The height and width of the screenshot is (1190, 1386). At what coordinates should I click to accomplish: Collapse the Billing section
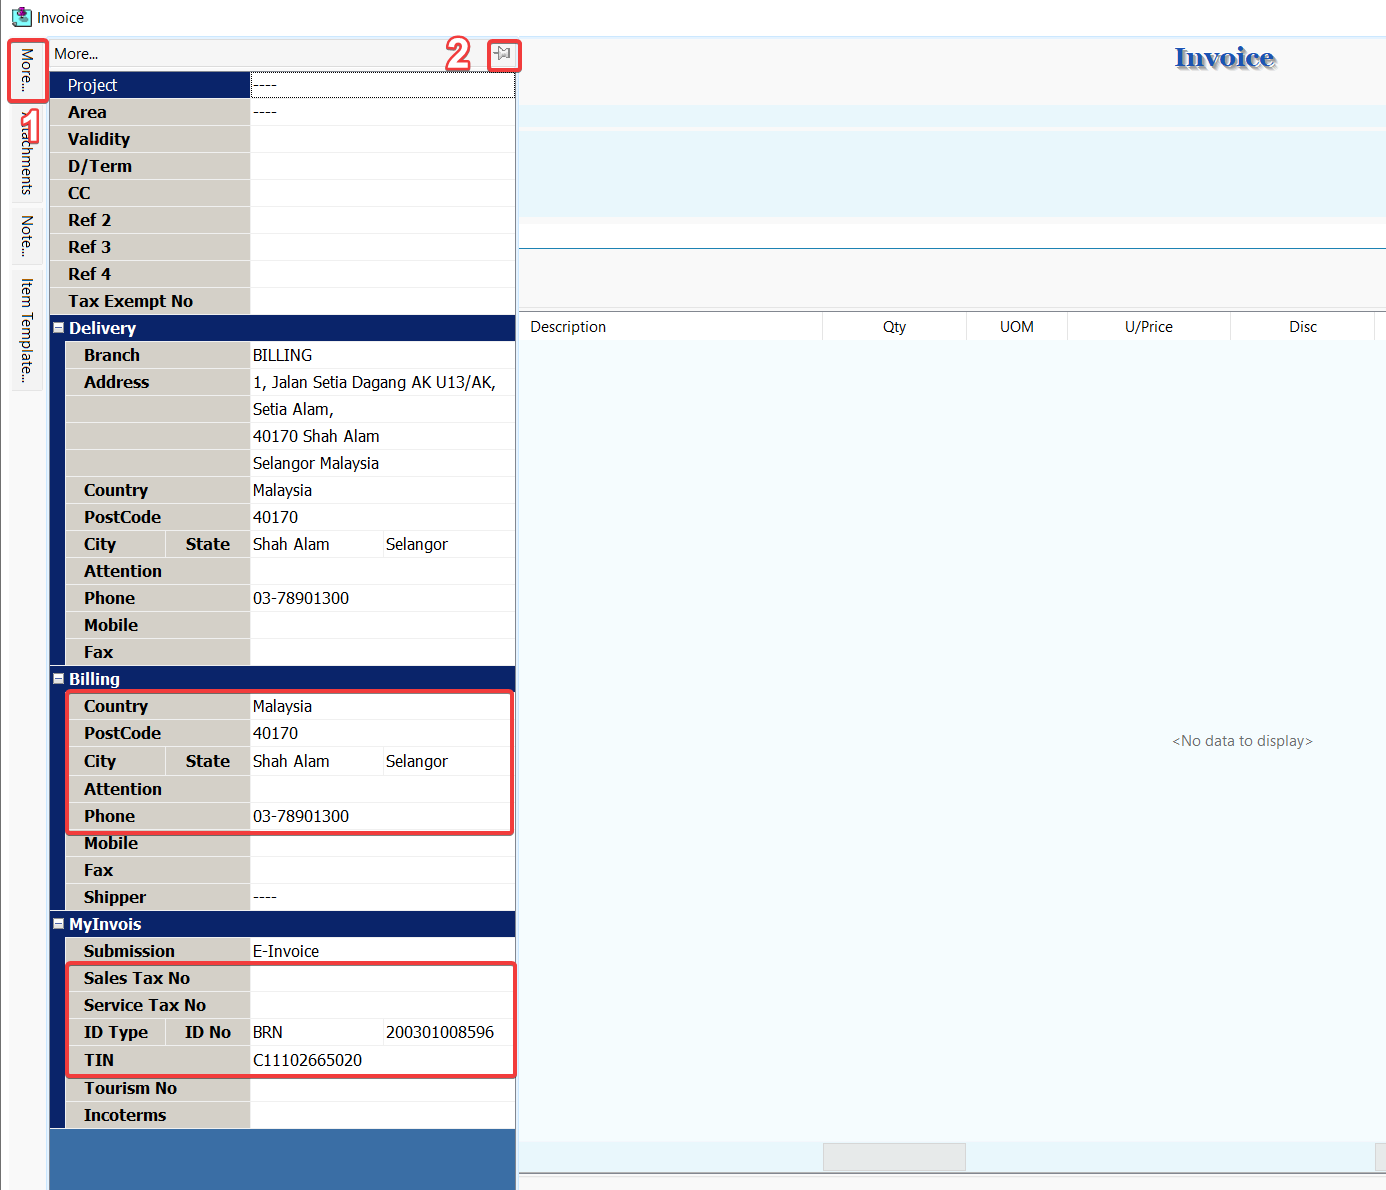coord(59,679)
